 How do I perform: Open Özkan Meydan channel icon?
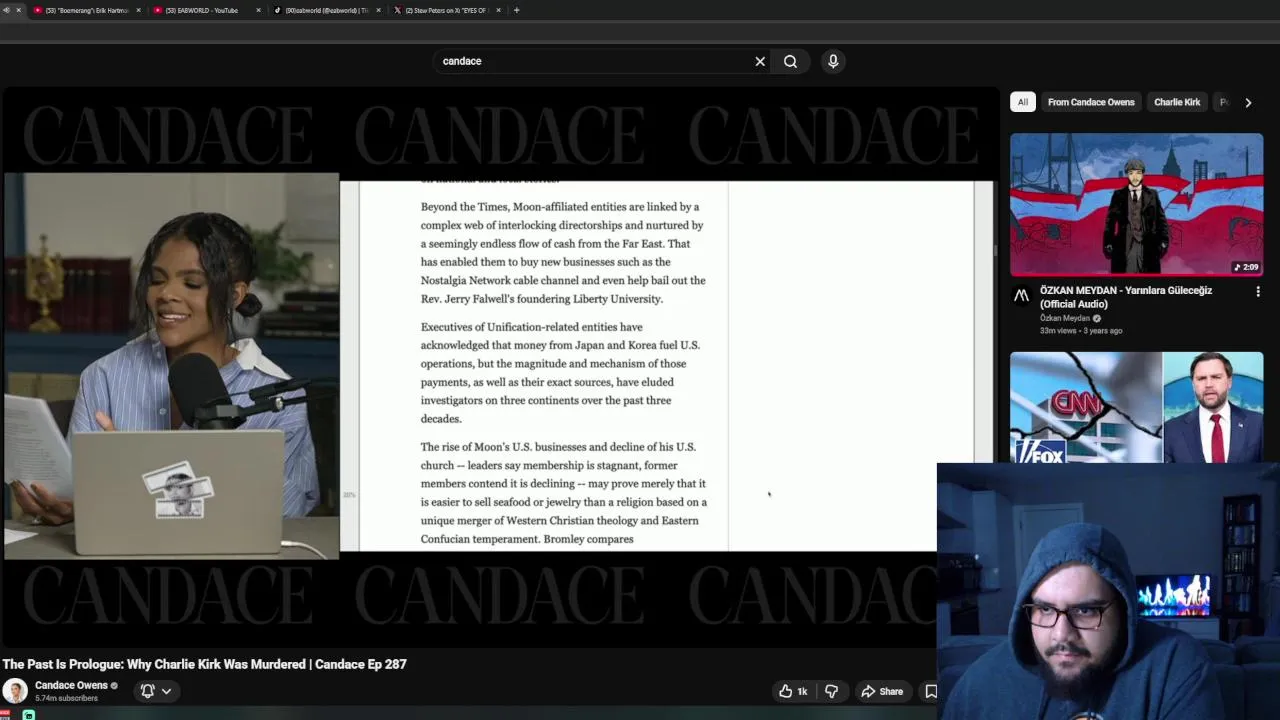(x=1021, y=295)
